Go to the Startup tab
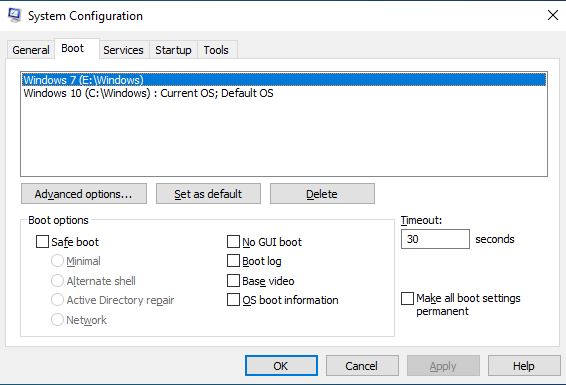This screenshot has width=566, height=385. 173,50
